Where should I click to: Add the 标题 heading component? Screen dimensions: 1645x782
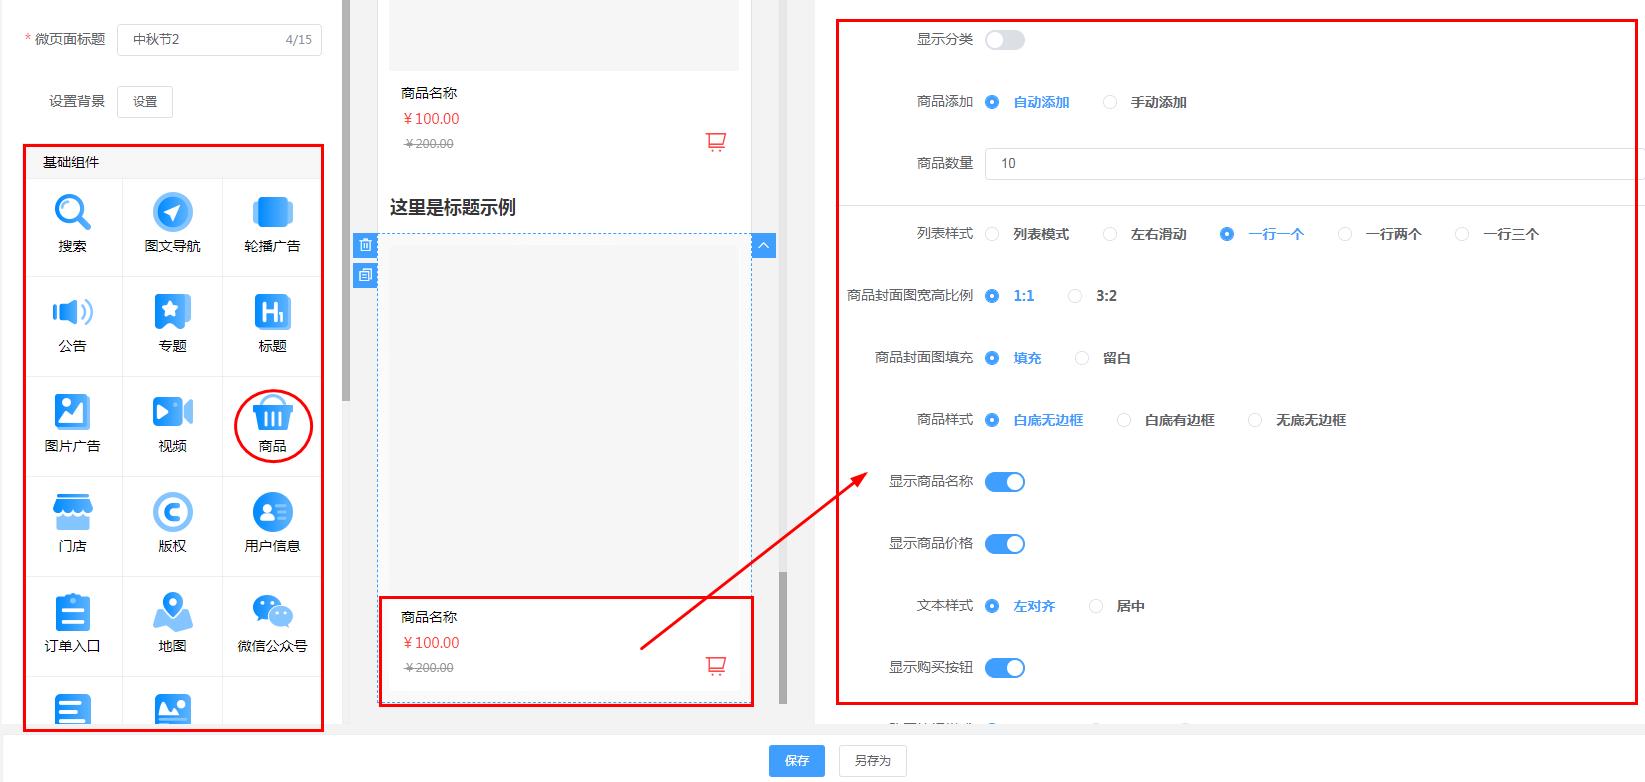[x=272, y=326]
